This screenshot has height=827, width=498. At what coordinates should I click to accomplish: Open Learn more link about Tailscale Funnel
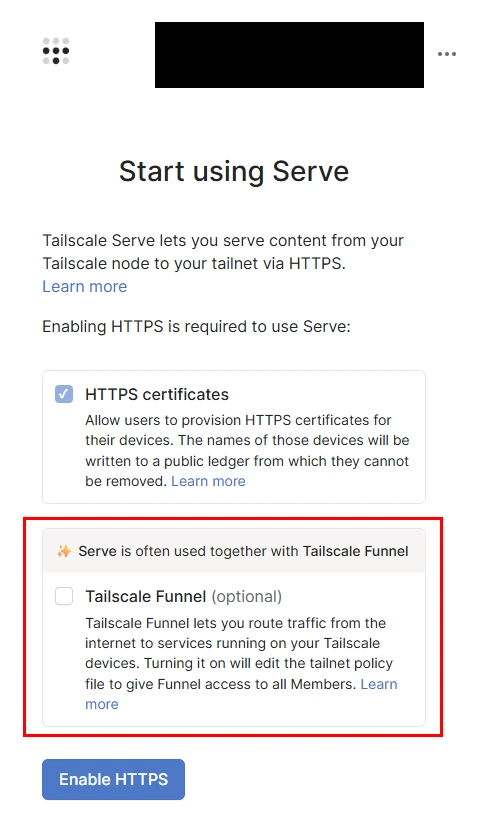point(241,694)
